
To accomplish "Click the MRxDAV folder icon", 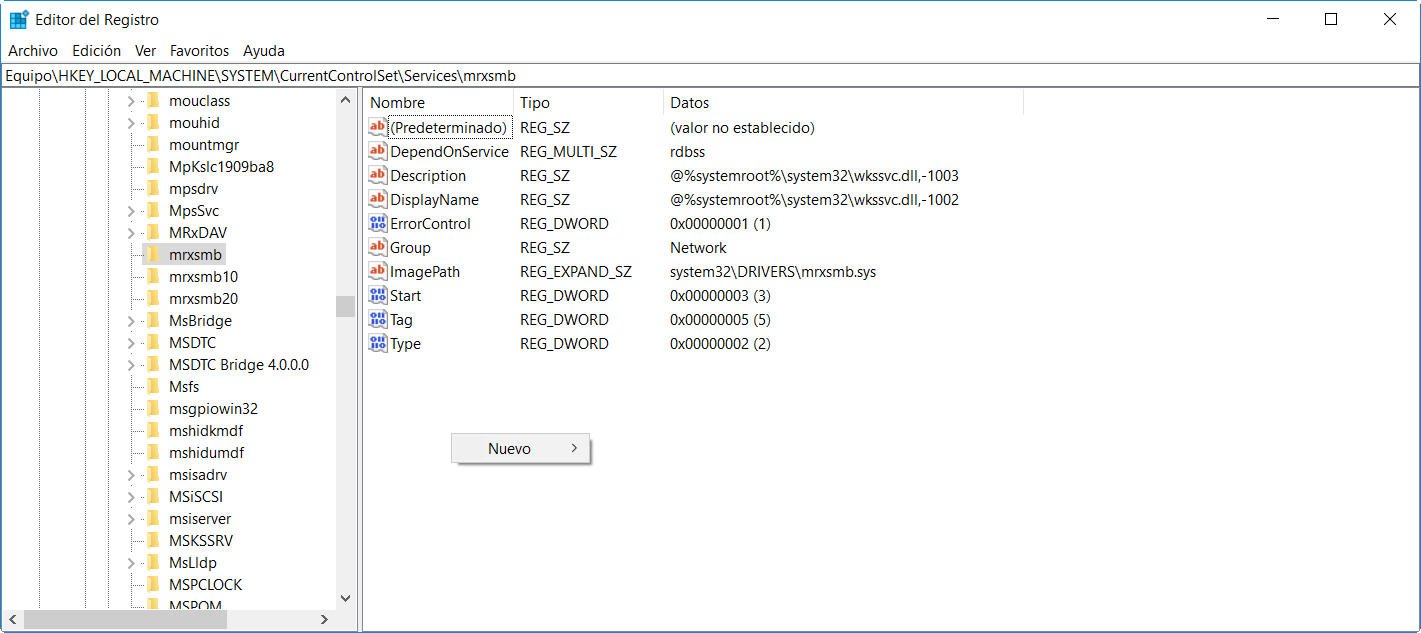I will (x=152, y=233).
